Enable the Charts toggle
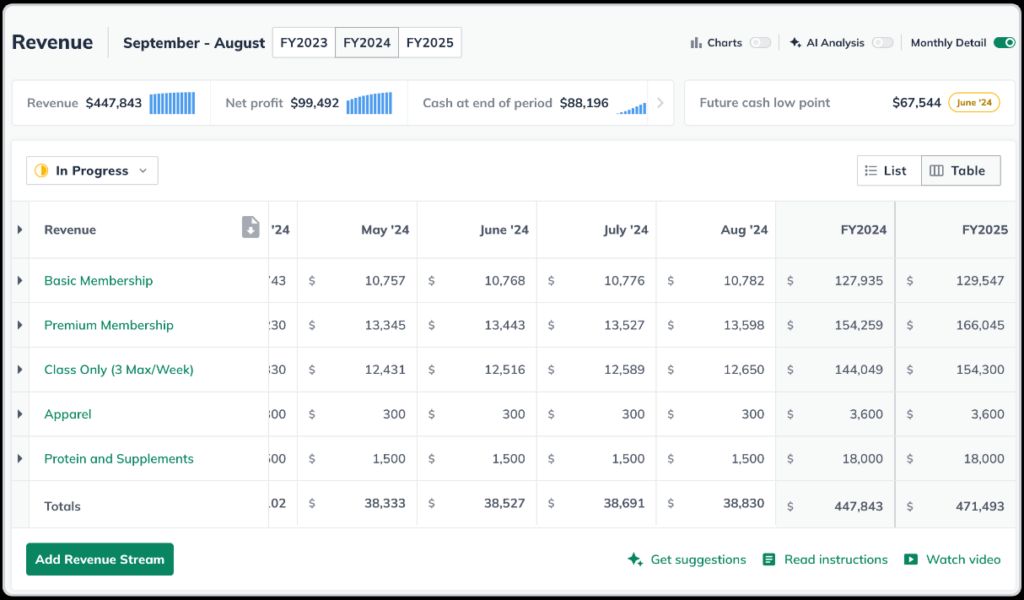 [x=760, y=43]
